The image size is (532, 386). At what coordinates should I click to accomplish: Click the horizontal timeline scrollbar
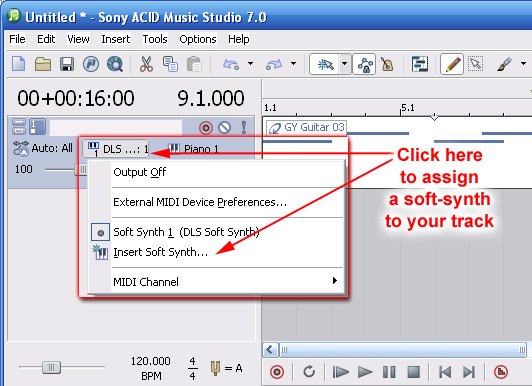pyautogui.click(x=402, y=350)
